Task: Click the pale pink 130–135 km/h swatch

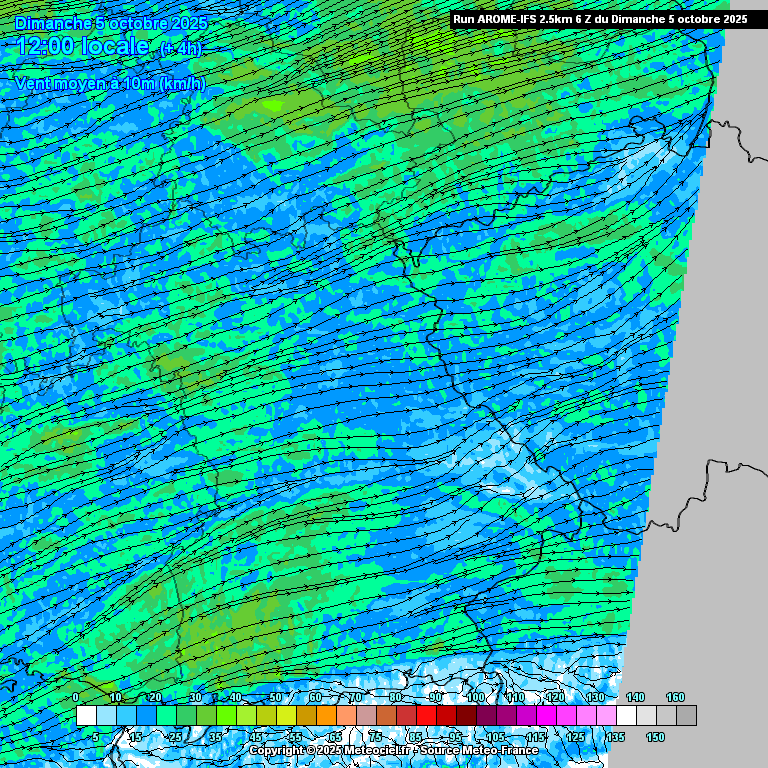Action: (606, 716)
